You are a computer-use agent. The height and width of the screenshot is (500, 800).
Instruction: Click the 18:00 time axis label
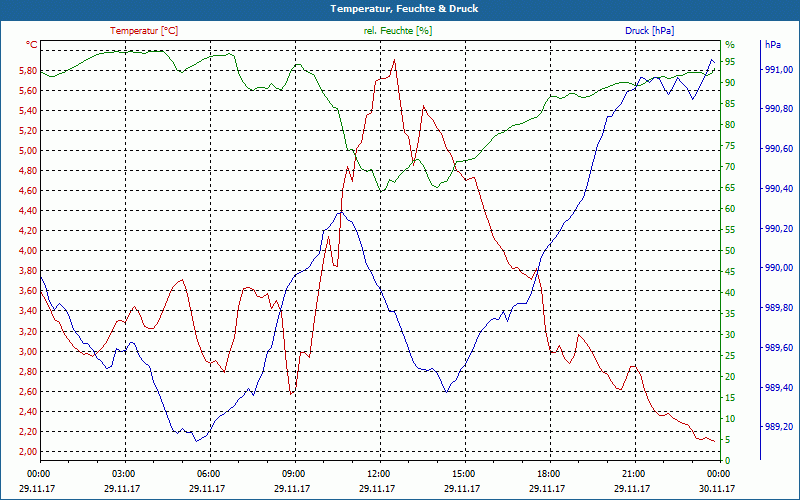(549, 473)
